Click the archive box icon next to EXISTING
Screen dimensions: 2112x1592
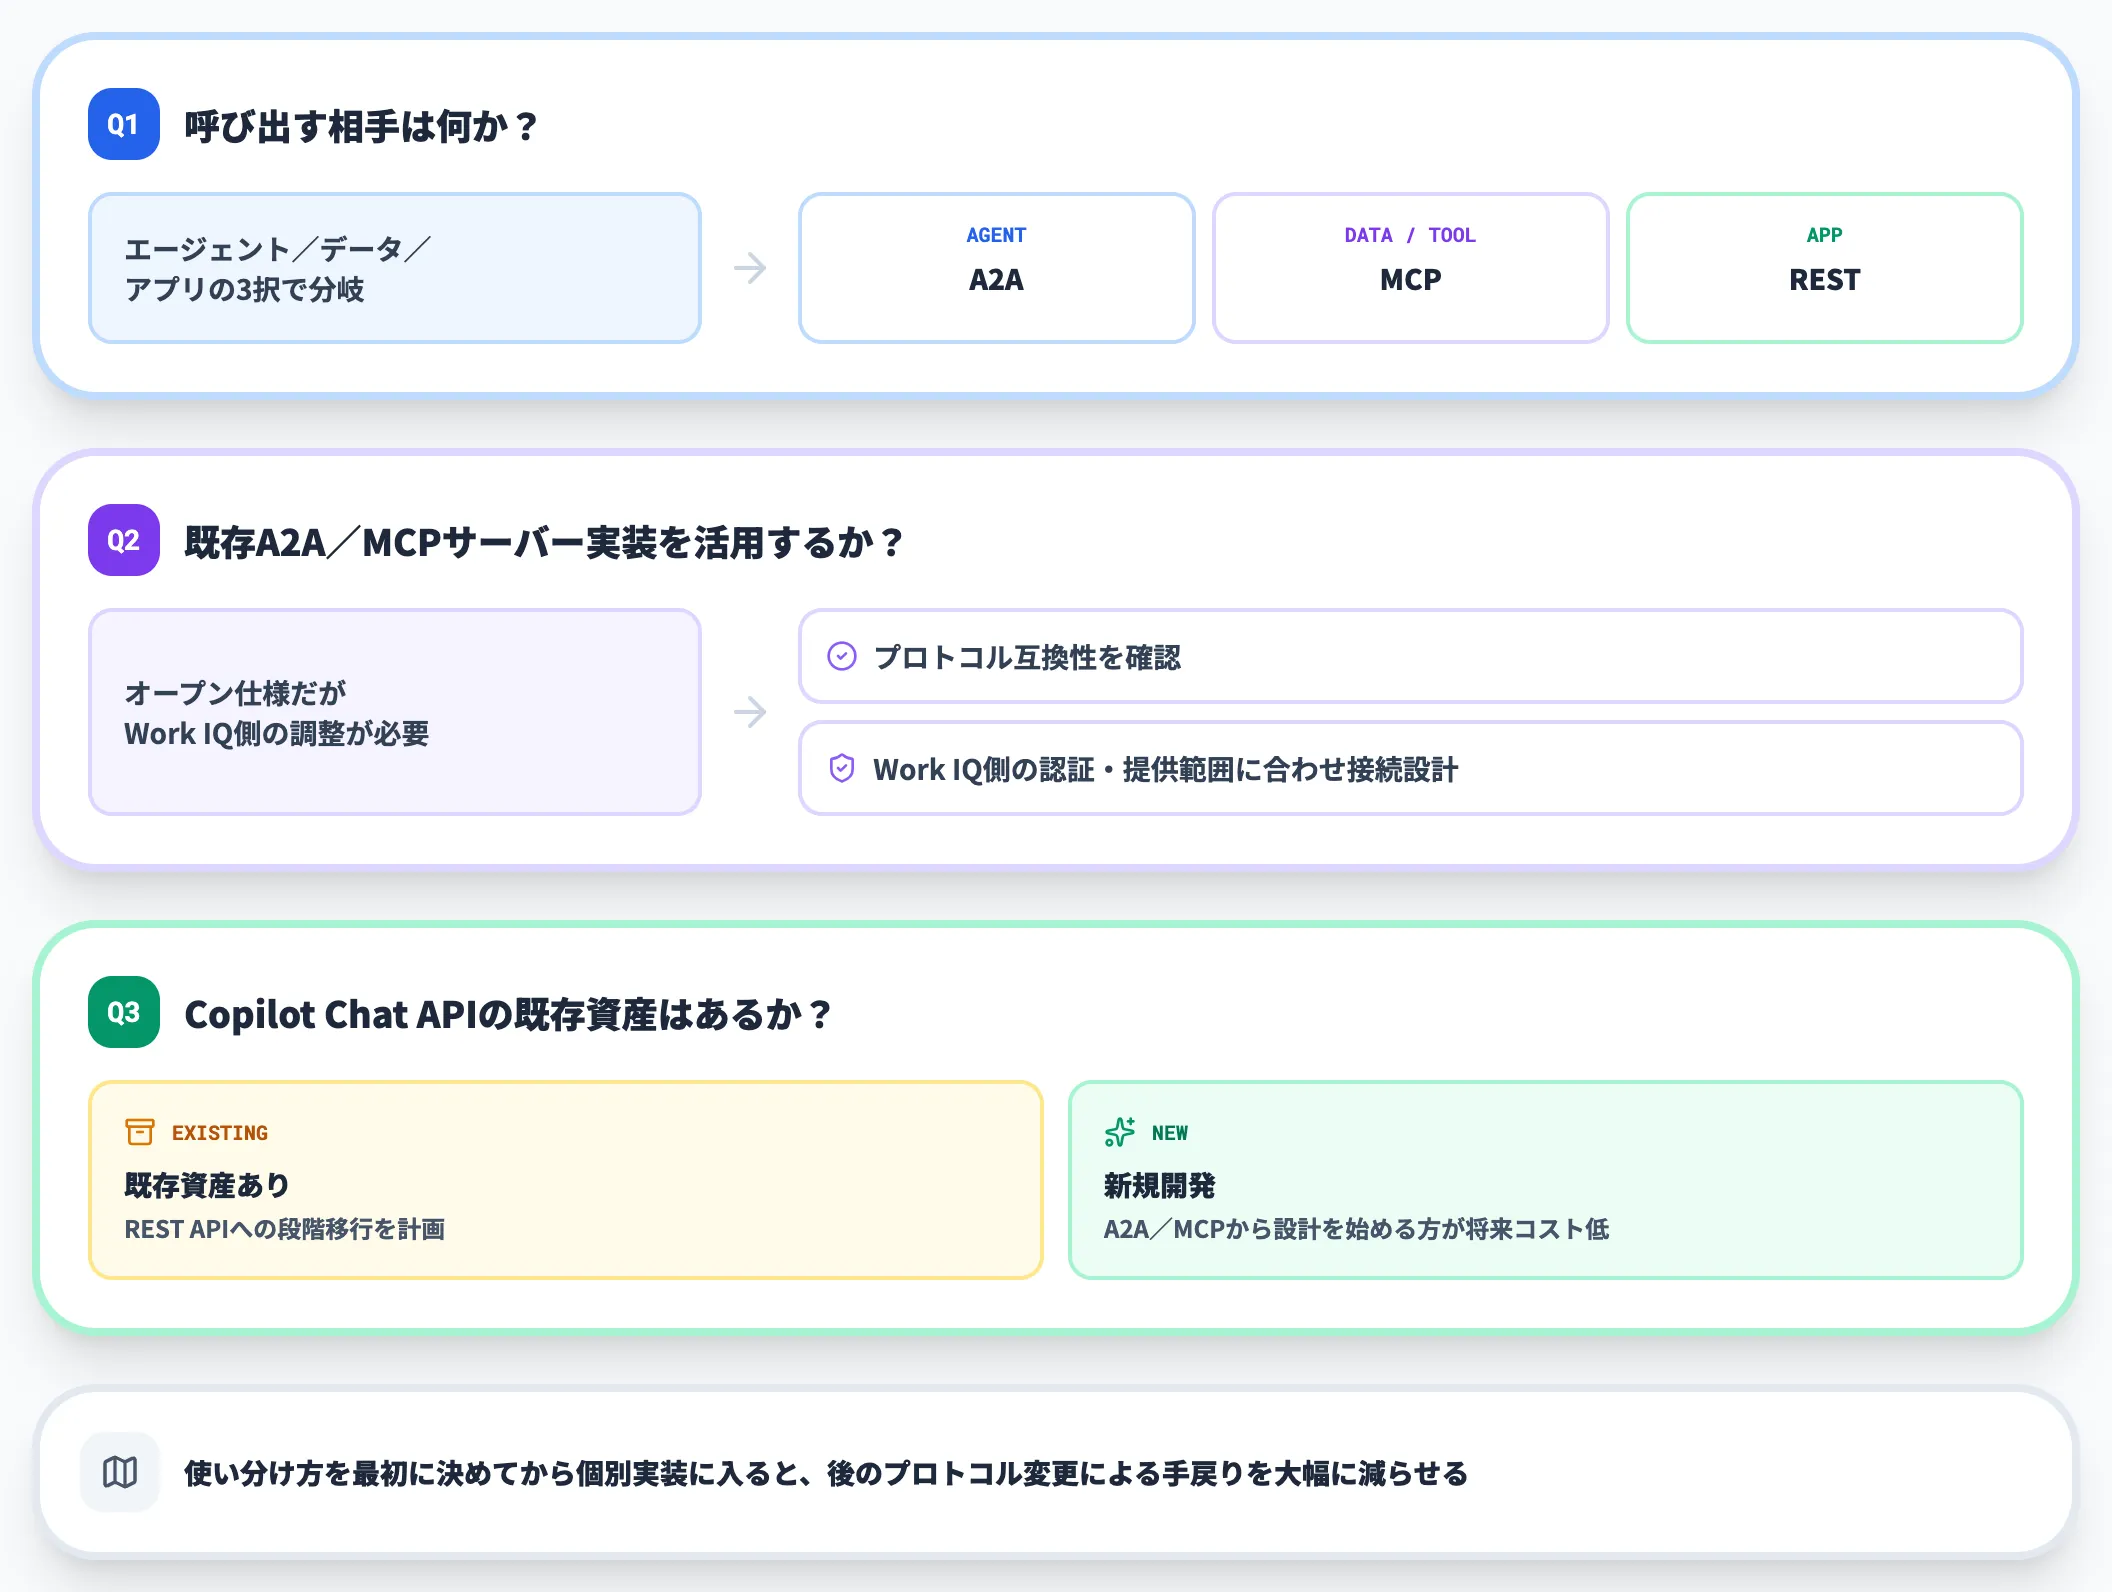pyautogui.click(x=140, y=1132)
